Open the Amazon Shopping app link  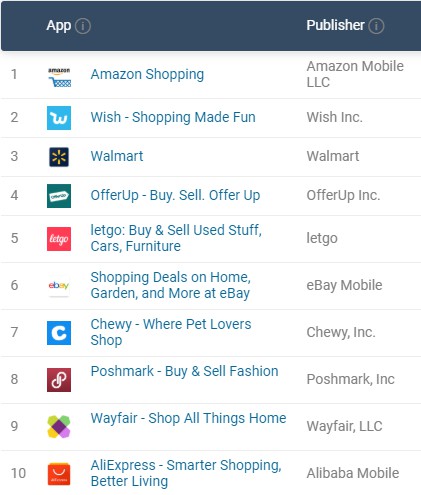click(x=147, y=74)
